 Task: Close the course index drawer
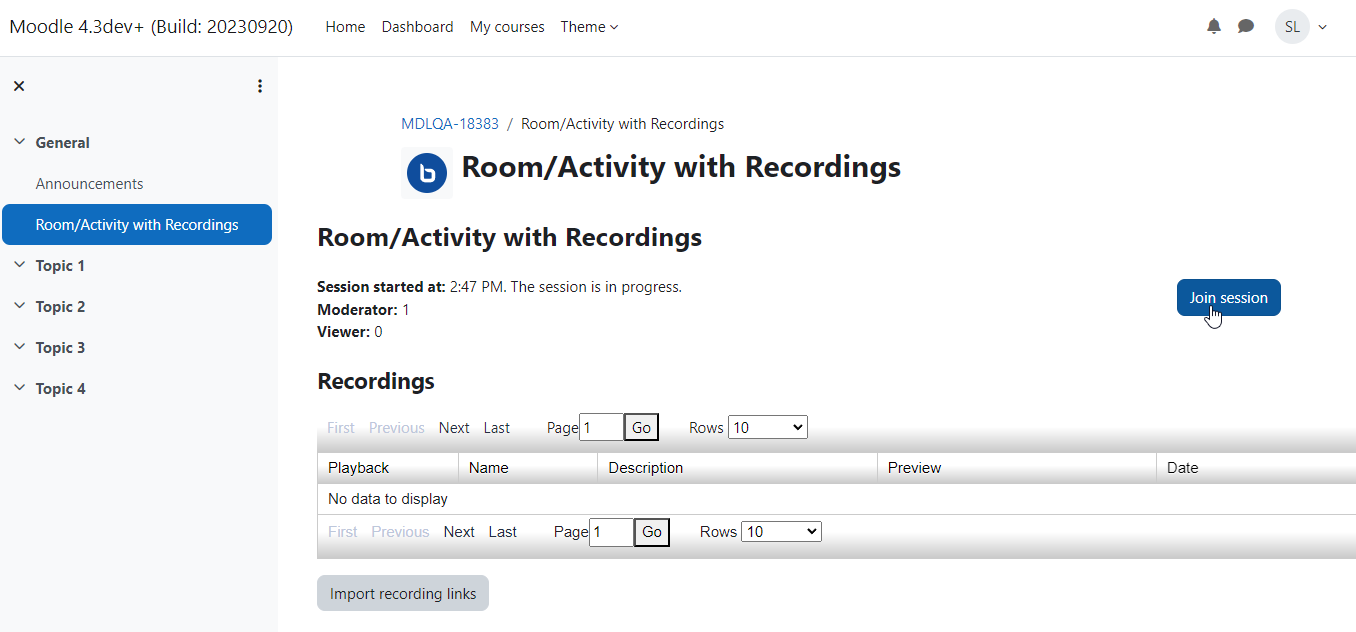tap(19, 86)
